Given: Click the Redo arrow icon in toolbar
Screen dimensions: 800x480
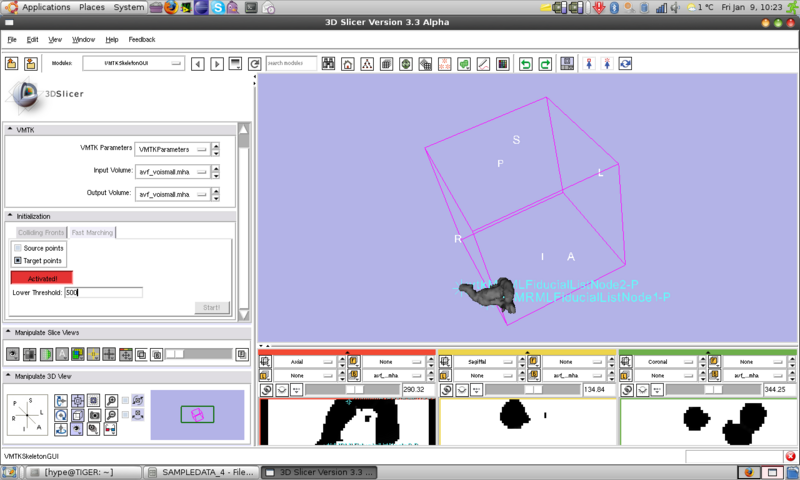Looking at the screenshot, I should click(x=545, y=64).
